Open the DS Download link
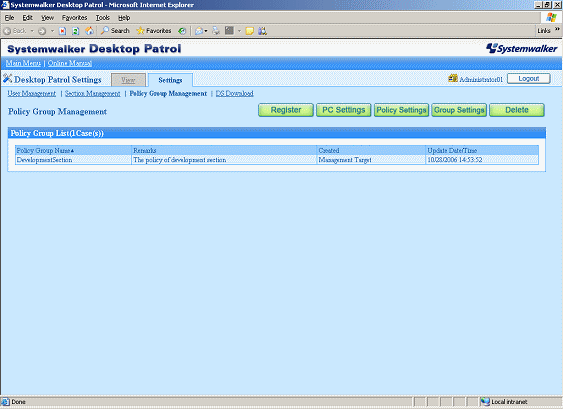 (x=234, y=93)
